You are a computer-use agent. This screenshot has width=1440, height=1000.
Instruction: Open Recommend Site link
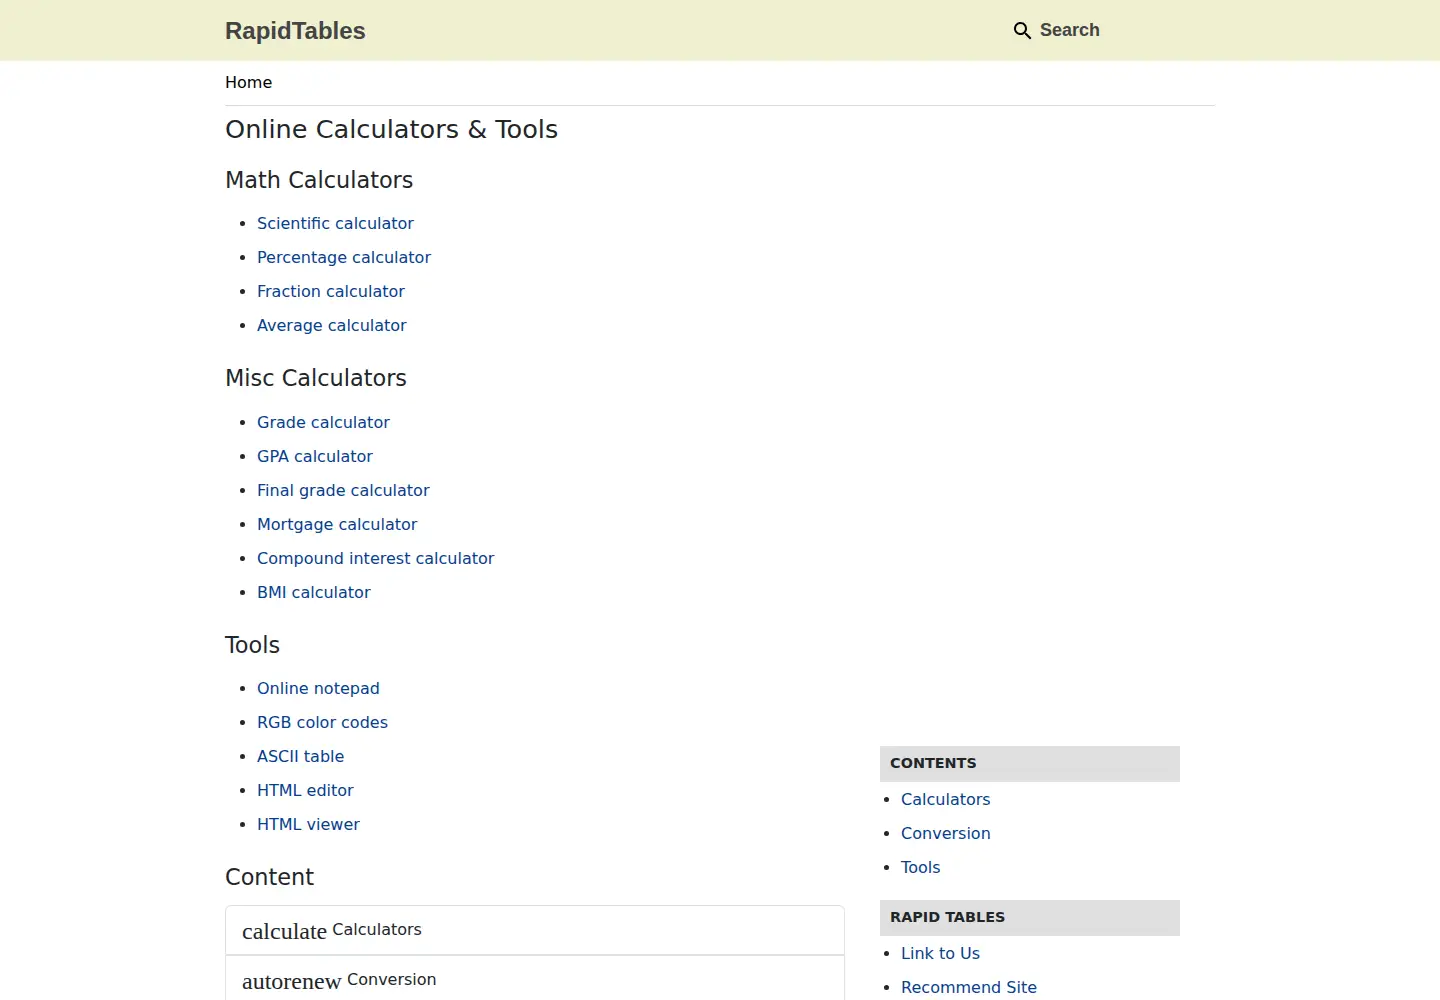coord(968,987)
